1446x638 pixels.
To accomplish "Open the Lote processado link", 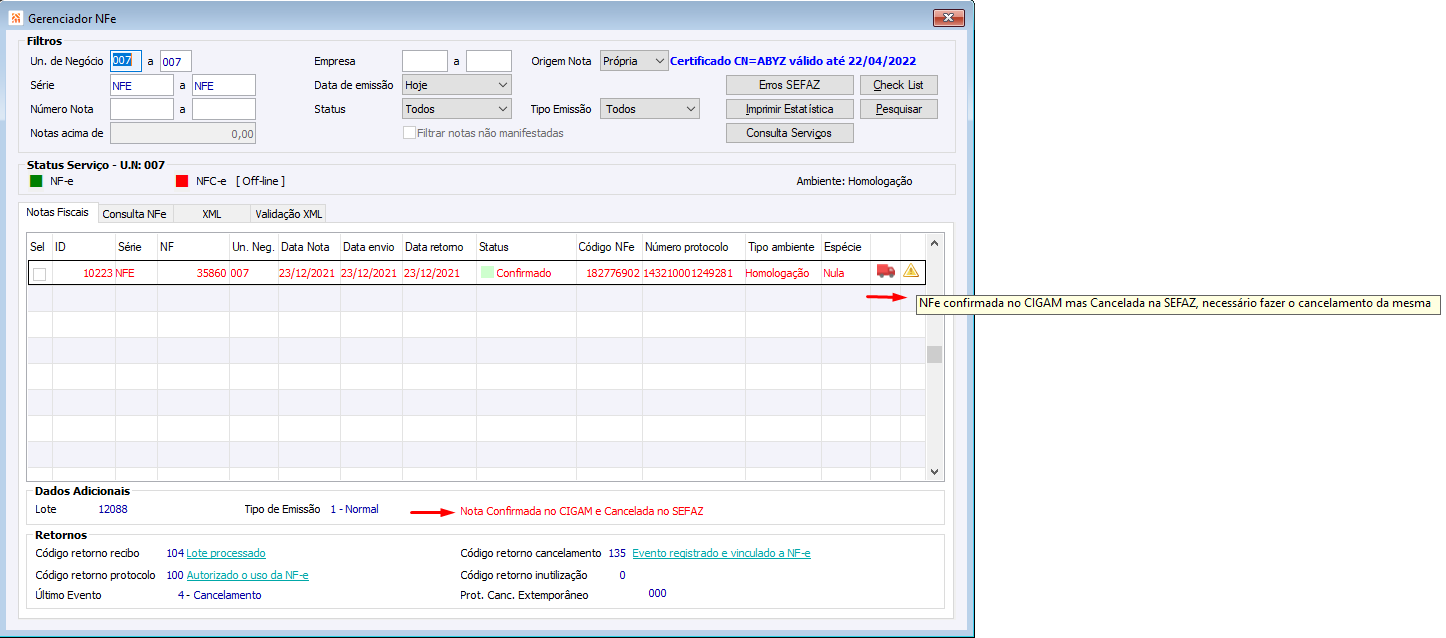I will pyautogui.click(x=226, y=553).
